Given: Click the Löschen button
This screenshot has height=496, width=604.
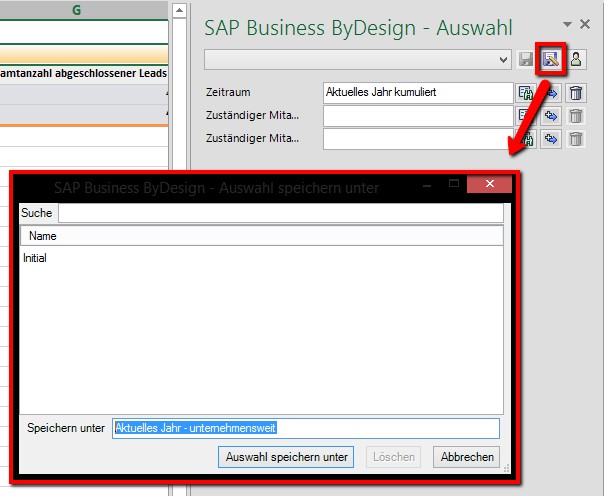Looking at the screenshot, I should coord(394,457).
